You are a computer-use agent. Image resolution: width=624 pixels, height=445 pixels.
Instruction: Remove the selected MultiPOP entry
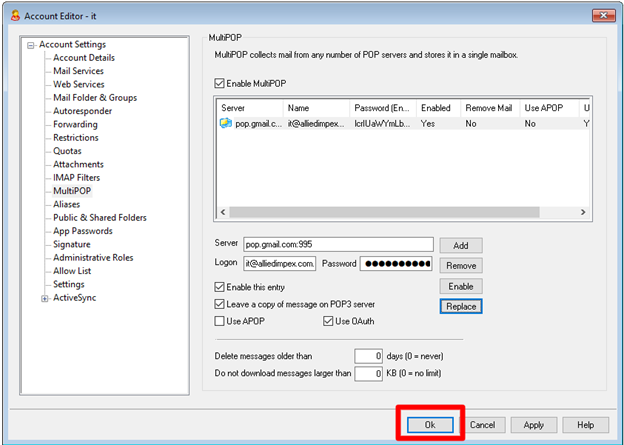pyautogui.click(x=460, y=266)
